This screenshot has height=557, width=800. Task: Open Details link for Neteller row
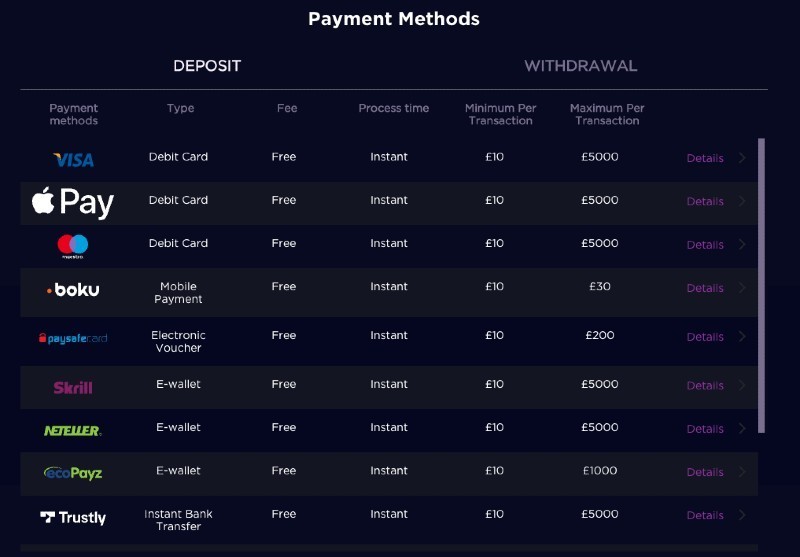click(705, 429)
